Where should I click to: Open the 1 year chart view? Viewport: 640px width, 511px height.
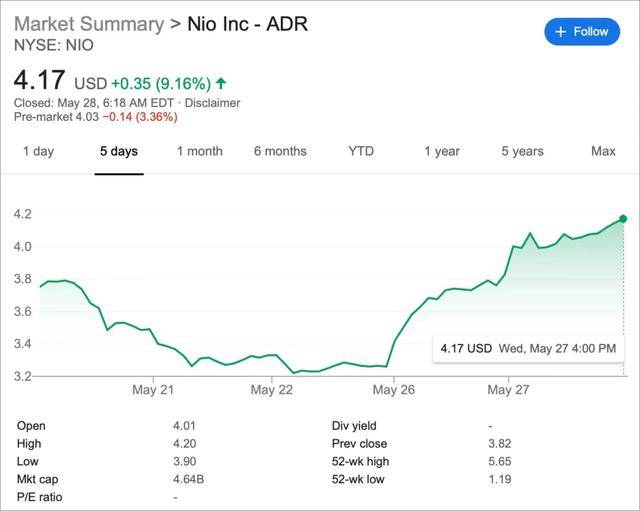click(441, 151)
